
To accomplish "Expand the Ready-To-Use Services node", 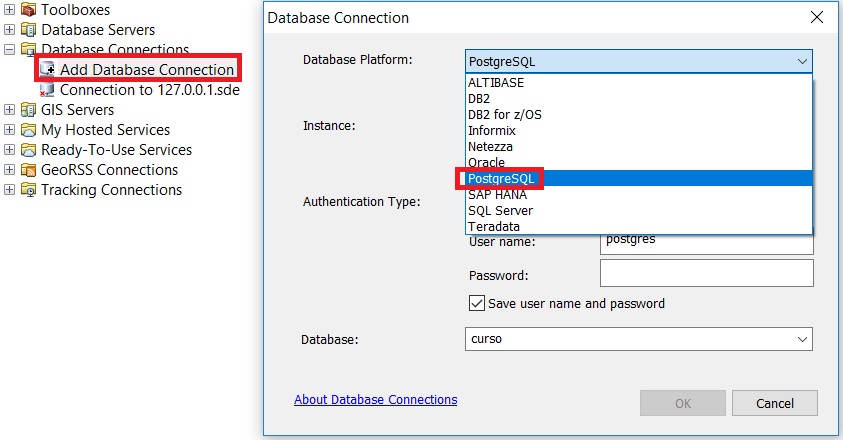I will point(9,150).
